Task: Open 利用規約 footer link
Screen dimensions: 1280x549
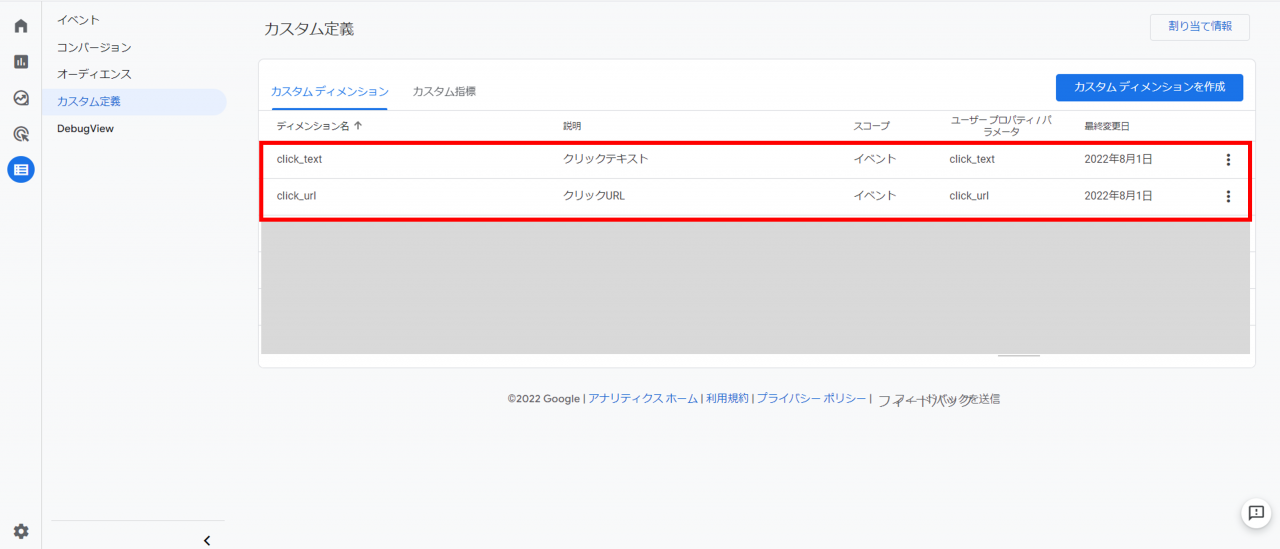Action: click(727, 398)
